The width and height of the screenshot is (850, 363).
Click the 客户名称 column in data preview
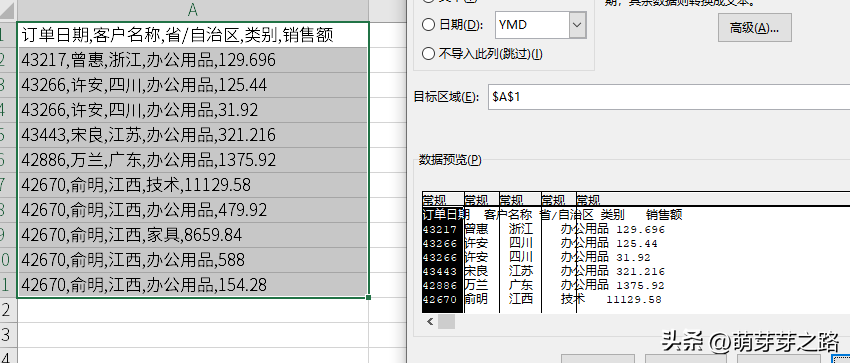coord(481,253)
